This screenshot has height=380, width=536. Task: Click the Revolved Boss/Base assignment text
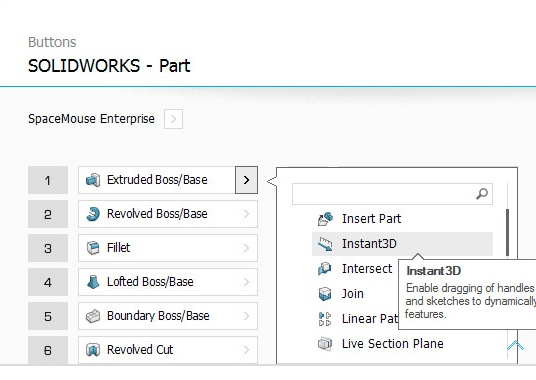click(157, 214)
